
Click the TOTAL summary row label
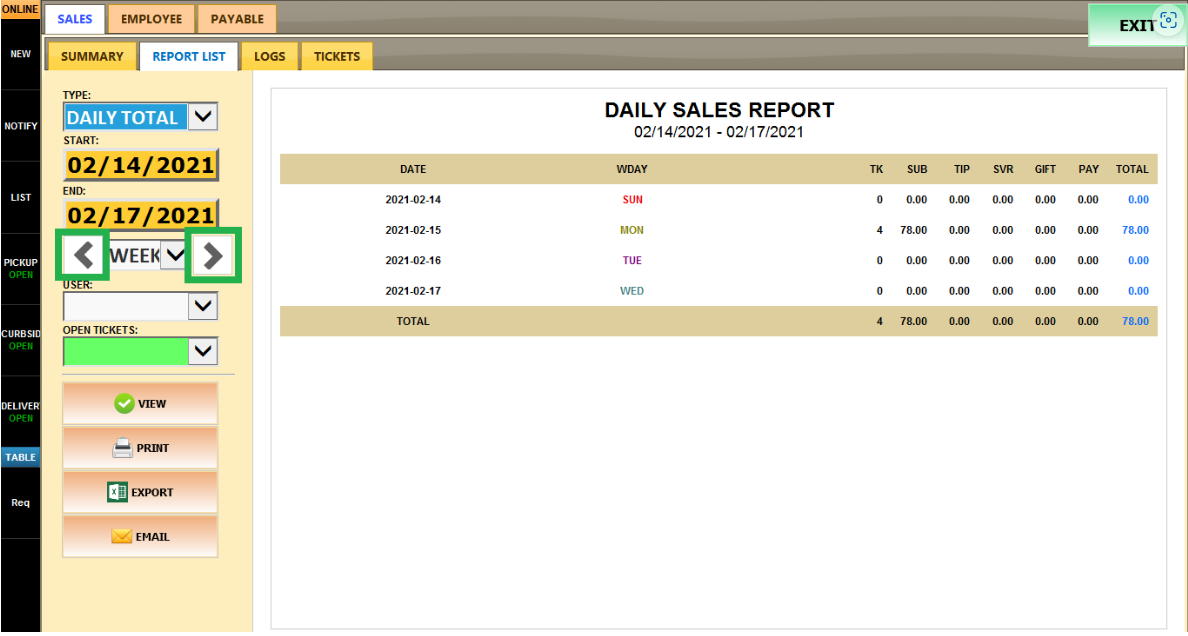[x=413, y=321]
